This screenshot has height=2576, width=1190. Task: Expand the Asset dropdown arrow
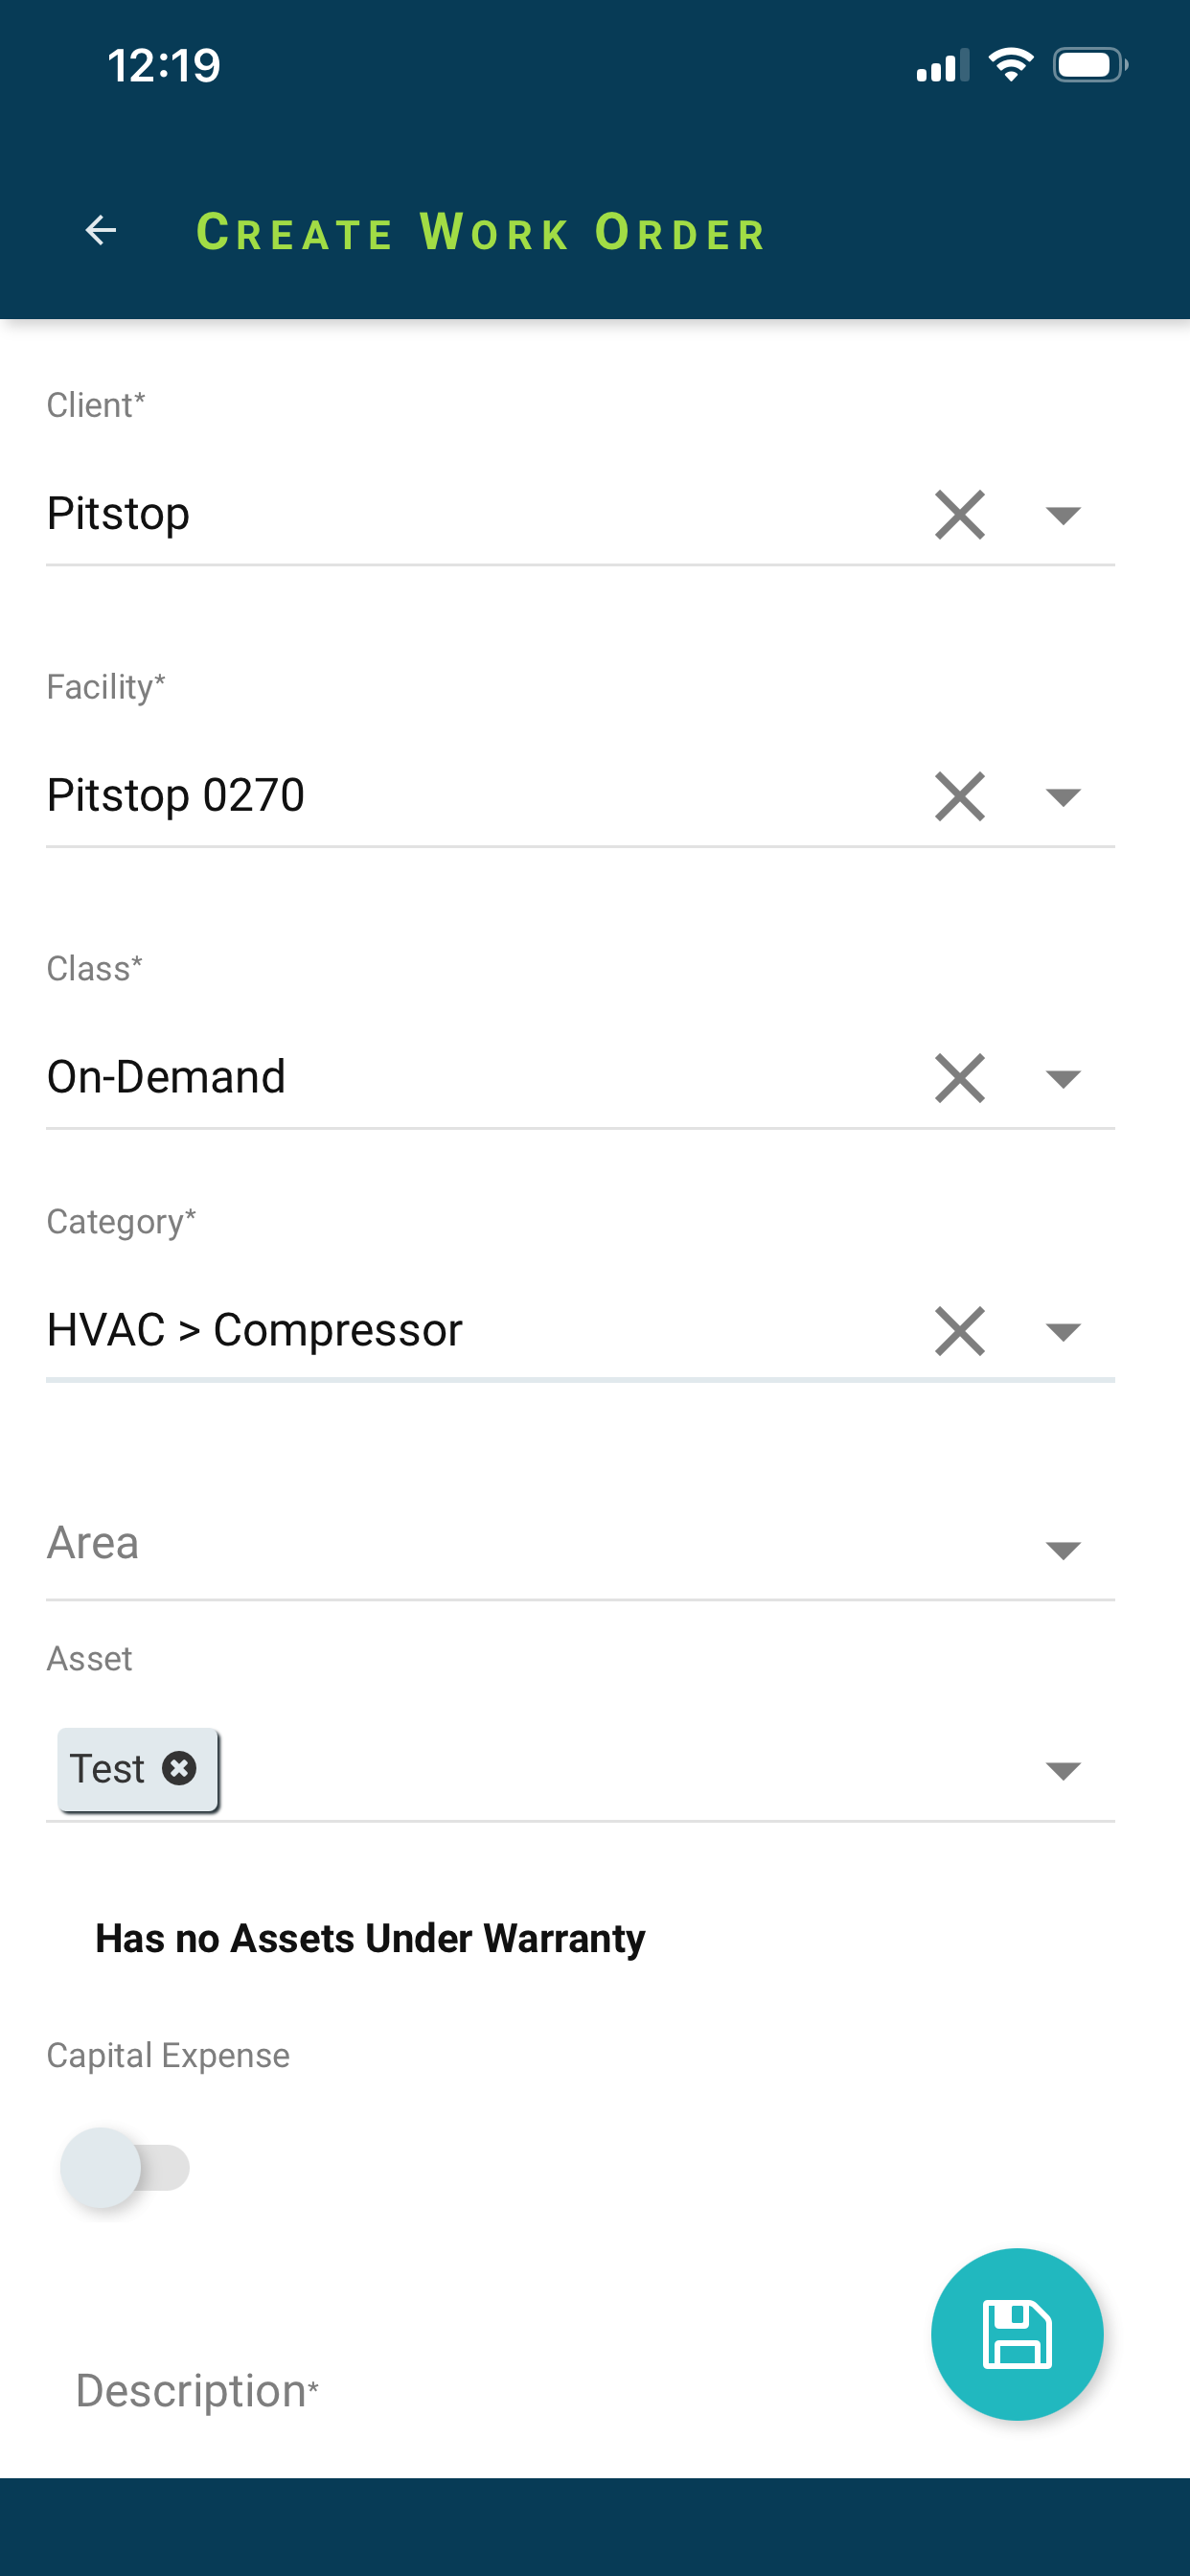1062,1771
